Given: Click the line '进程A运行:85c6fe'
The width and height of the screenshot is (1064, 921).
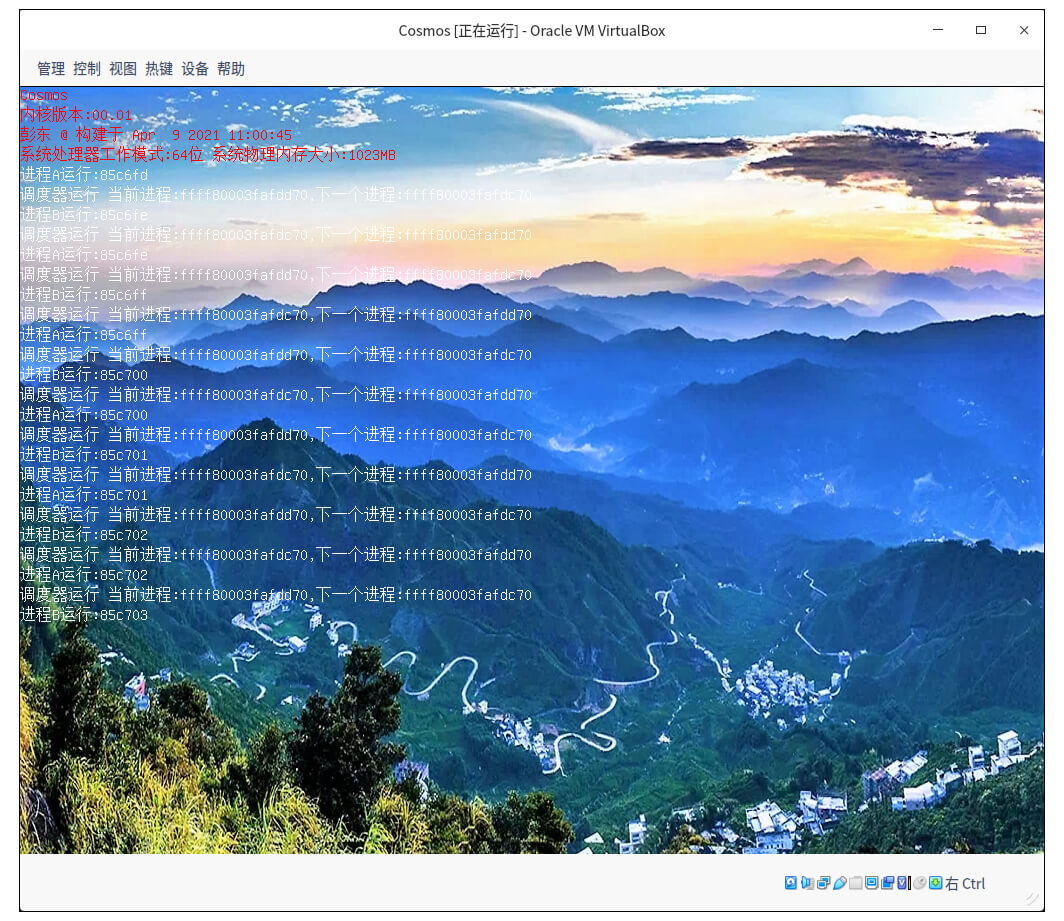Looking at the screenshot, I should tap(84, 255).
